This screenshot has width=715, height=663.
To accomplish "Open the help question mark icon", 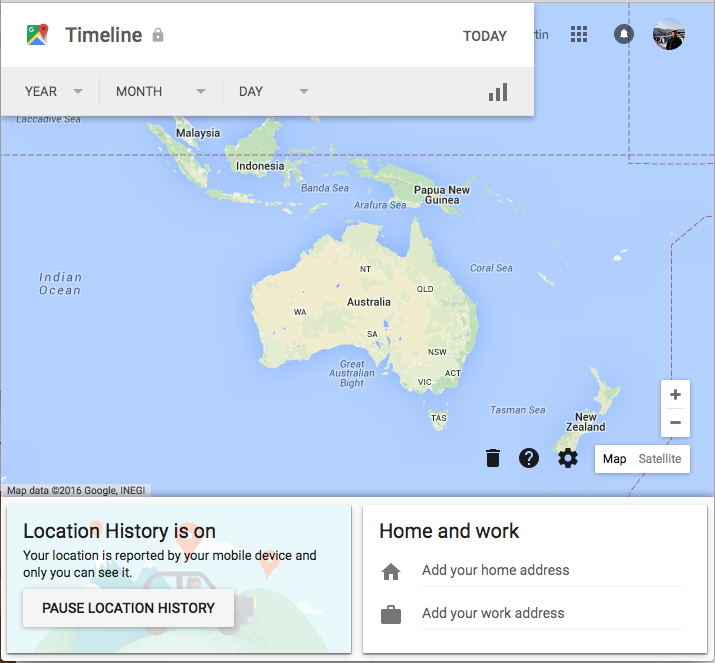I will (529, 458).
